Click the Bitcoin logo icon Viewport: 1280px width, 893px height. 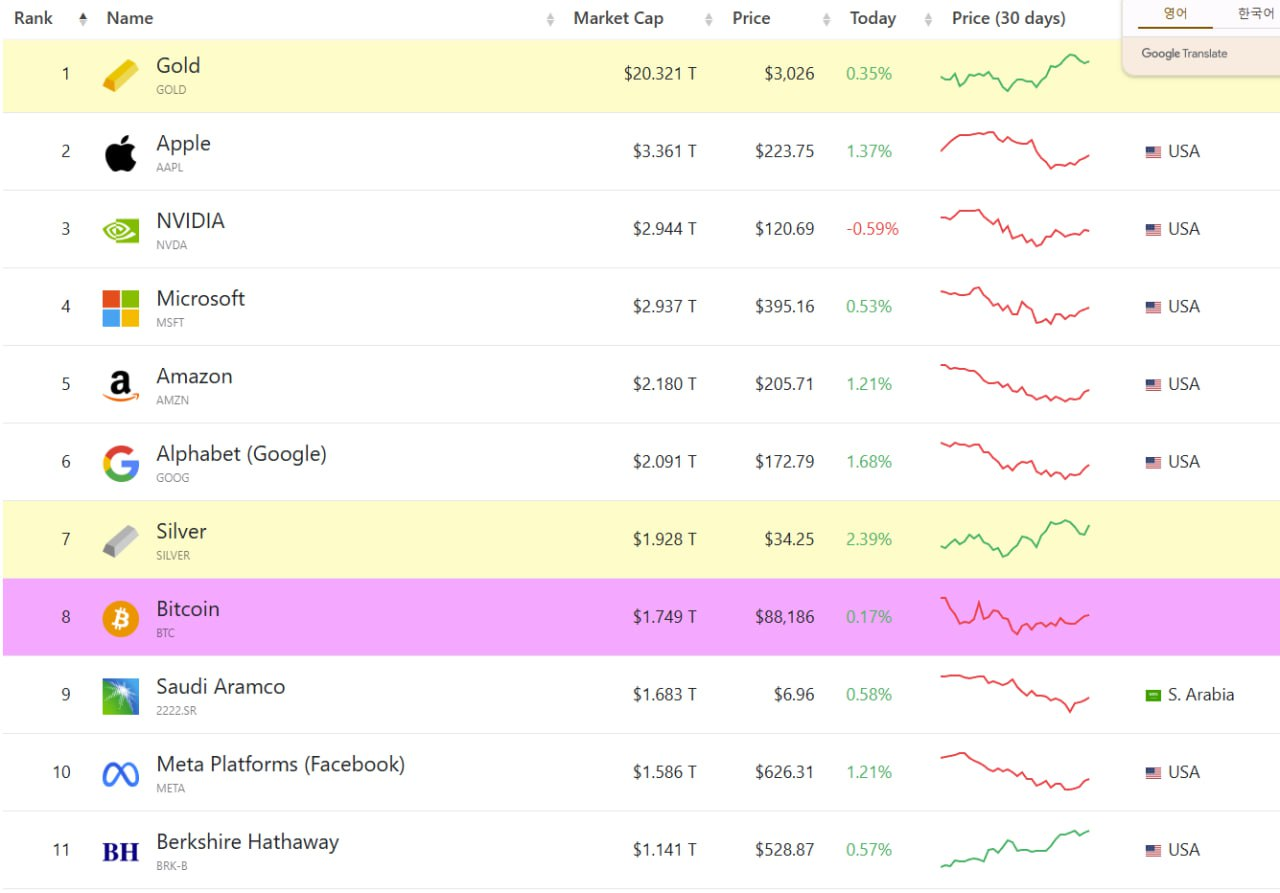click(121, 619)
